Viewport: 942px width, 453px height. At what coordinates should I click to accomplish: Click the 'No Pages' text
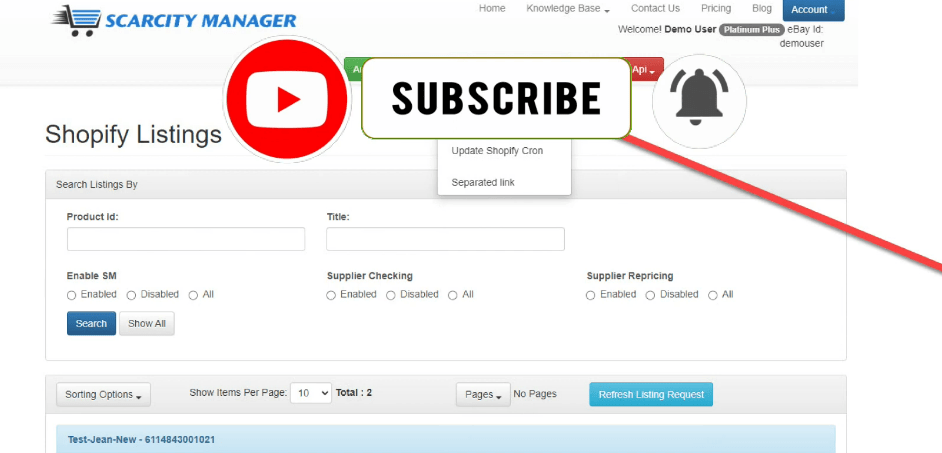(535, 394)
